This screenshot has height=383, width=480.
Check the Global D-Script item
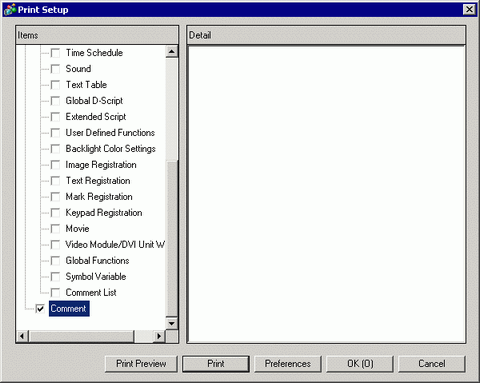tap(55, 101)
